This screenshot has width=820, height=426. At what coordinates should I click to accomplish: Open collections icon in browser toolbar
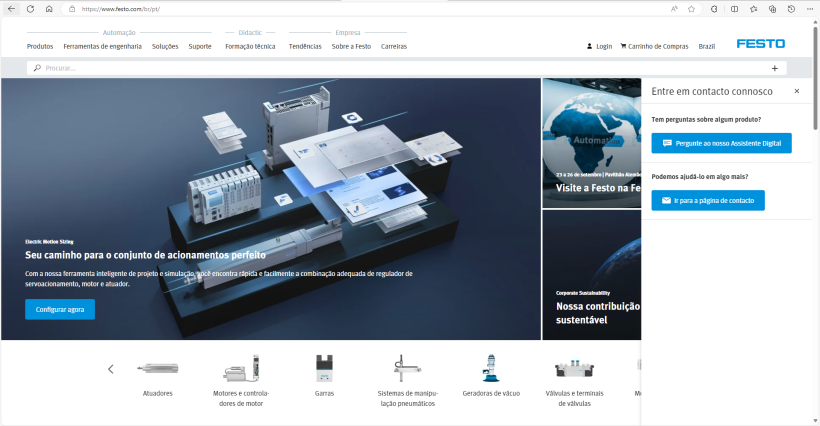tap(772, 9)
